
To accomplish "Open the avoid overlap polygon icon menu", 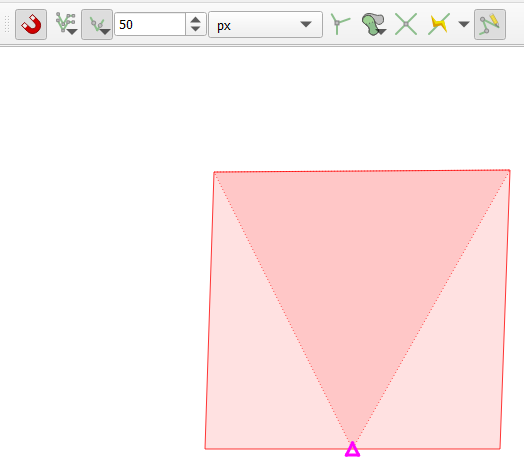I will click(x=374, y=24).
